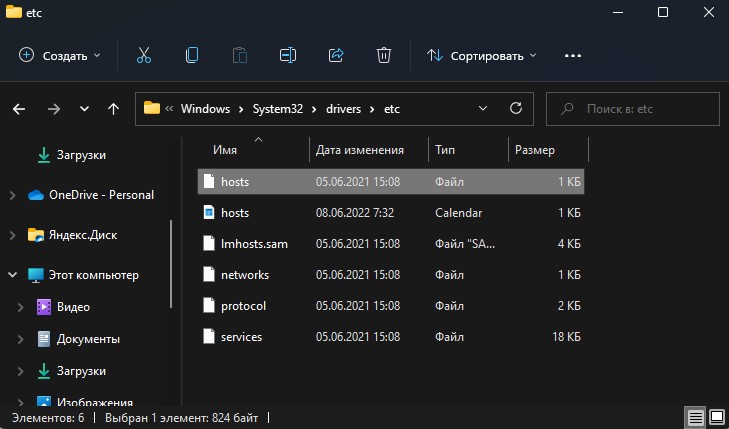Click the protocol file icon
The width and height of the screenshot is (729, 429).
click(x=209, y=305)
